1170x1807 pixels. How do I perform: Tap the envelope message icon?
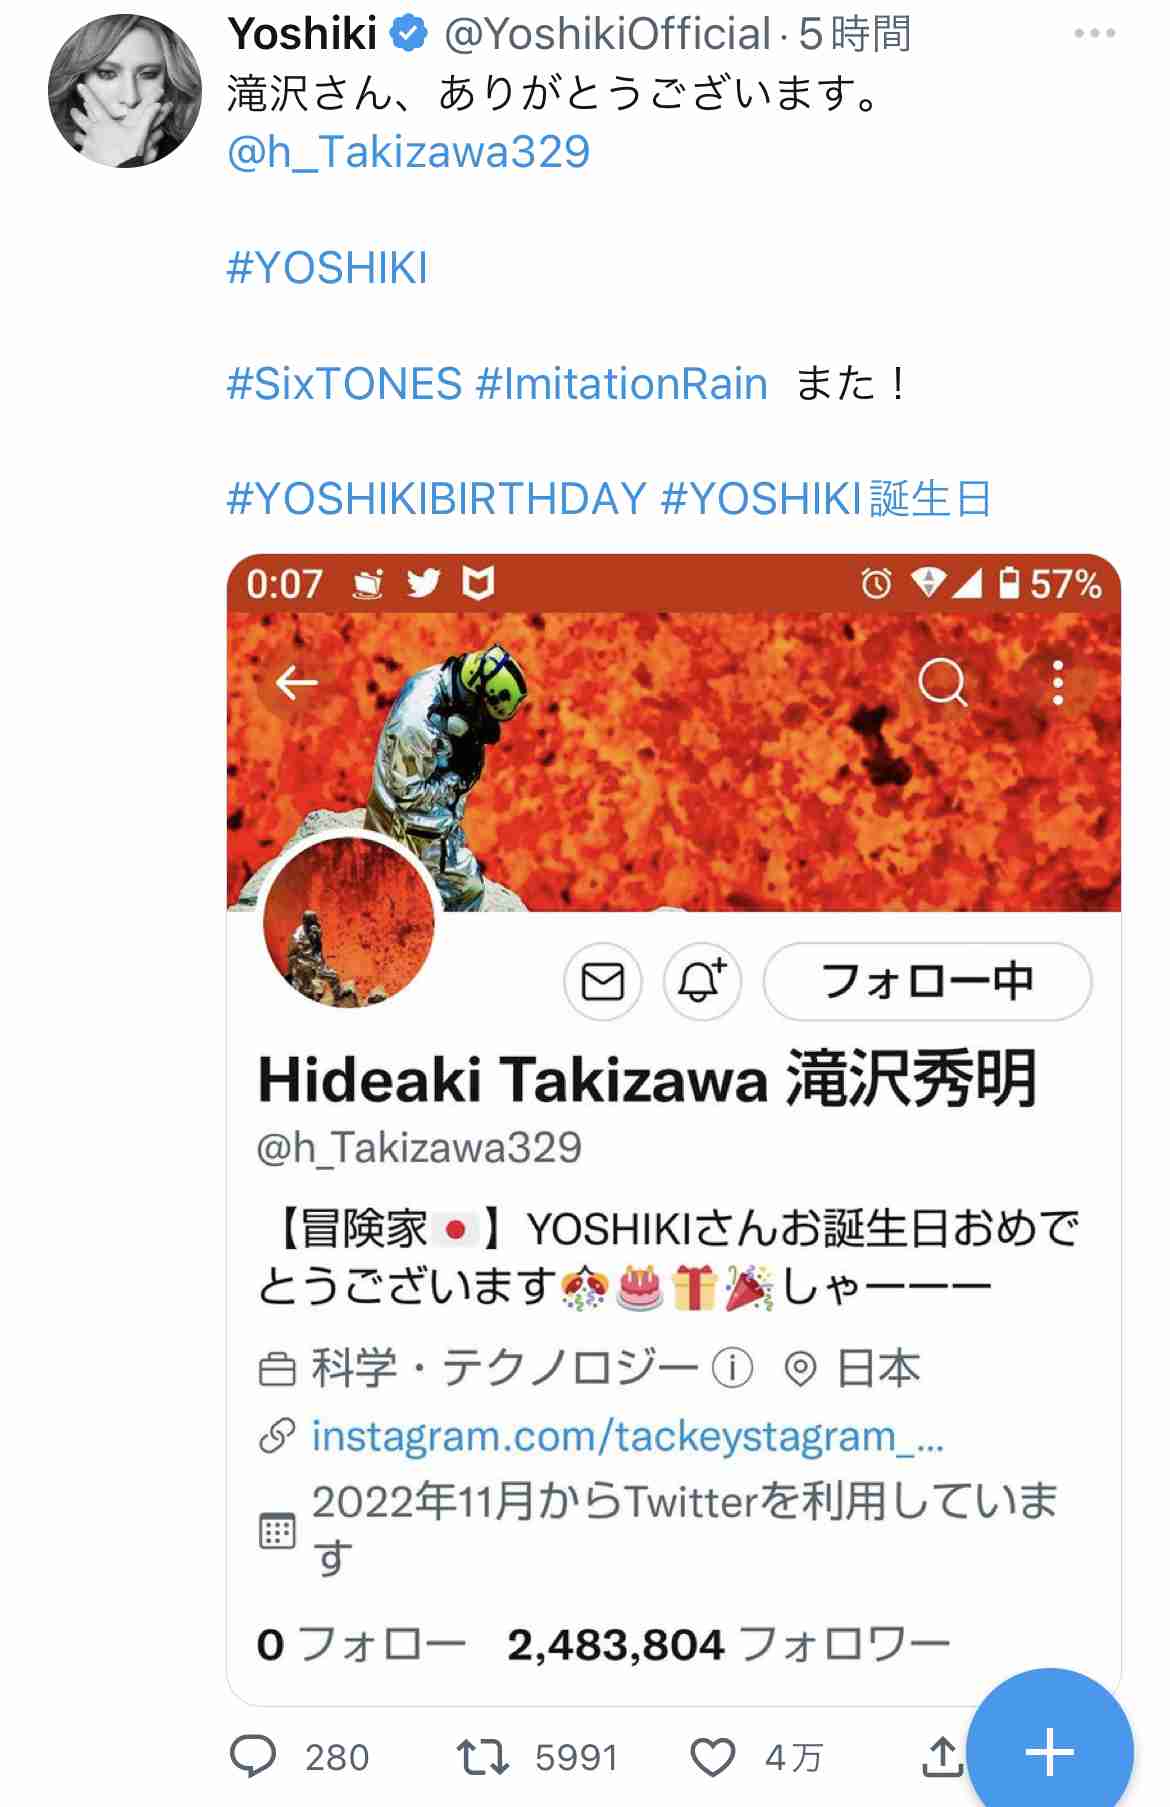pos(603,981)
